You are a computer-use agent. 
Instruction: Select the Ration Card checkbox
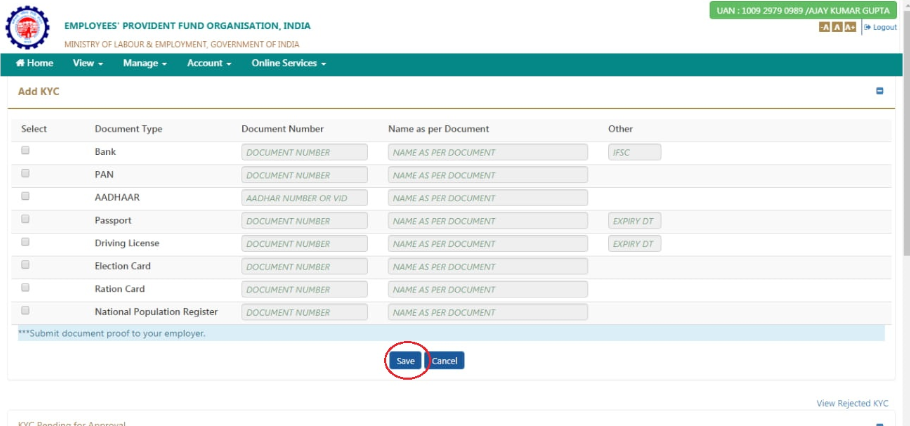click(x=26, y=288)
